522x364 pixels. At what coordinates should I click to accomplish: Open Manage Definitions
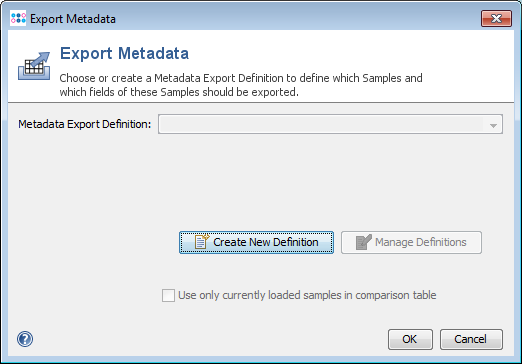point(411,242)
